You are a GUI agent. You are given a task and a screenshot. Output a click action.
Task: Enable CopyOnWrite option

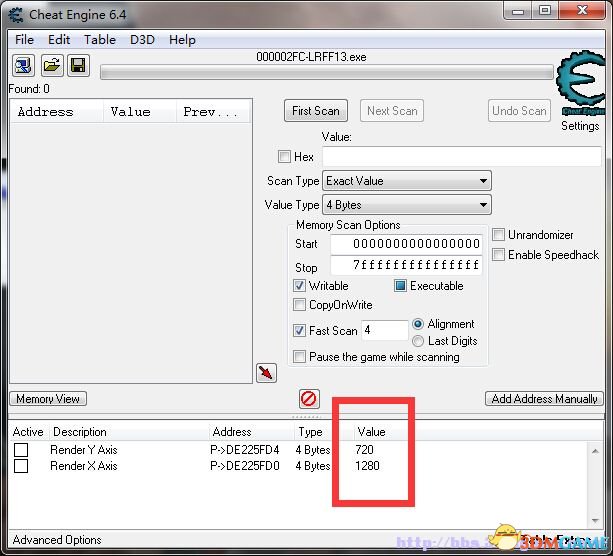pos(299,305)
